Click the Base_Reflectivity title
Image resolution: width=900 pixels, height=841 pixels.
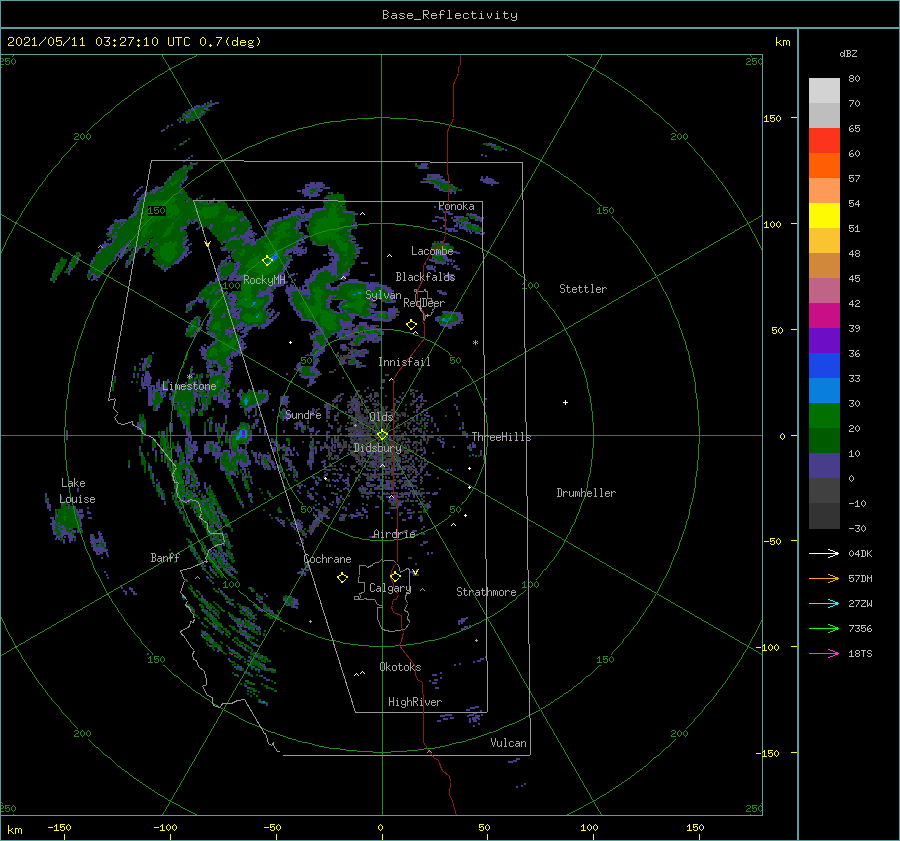coord(450,15)
